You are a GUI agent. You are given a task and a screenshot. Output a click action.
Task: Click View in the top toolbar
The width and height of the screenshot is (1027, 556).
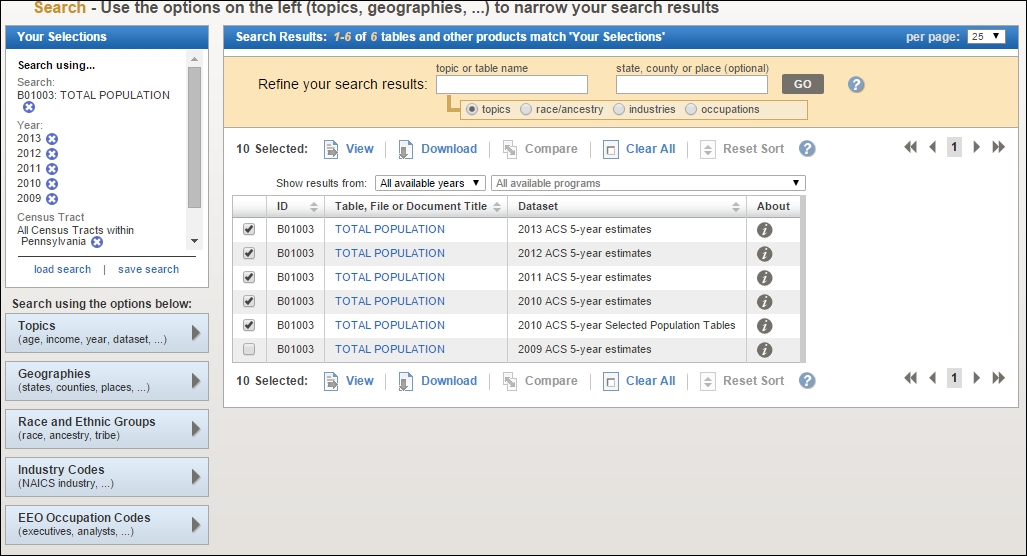(x=349, y=149)
